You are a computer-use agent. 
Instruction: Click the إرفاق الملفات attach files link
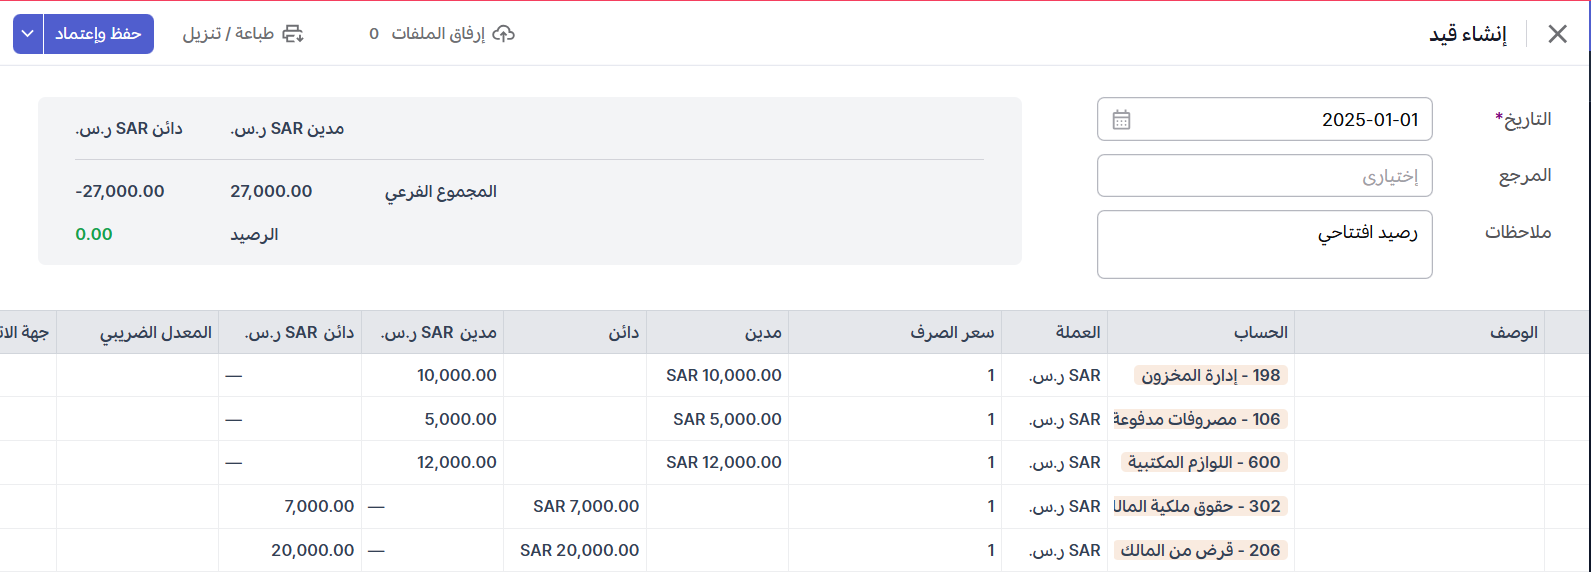coord(438,34)
